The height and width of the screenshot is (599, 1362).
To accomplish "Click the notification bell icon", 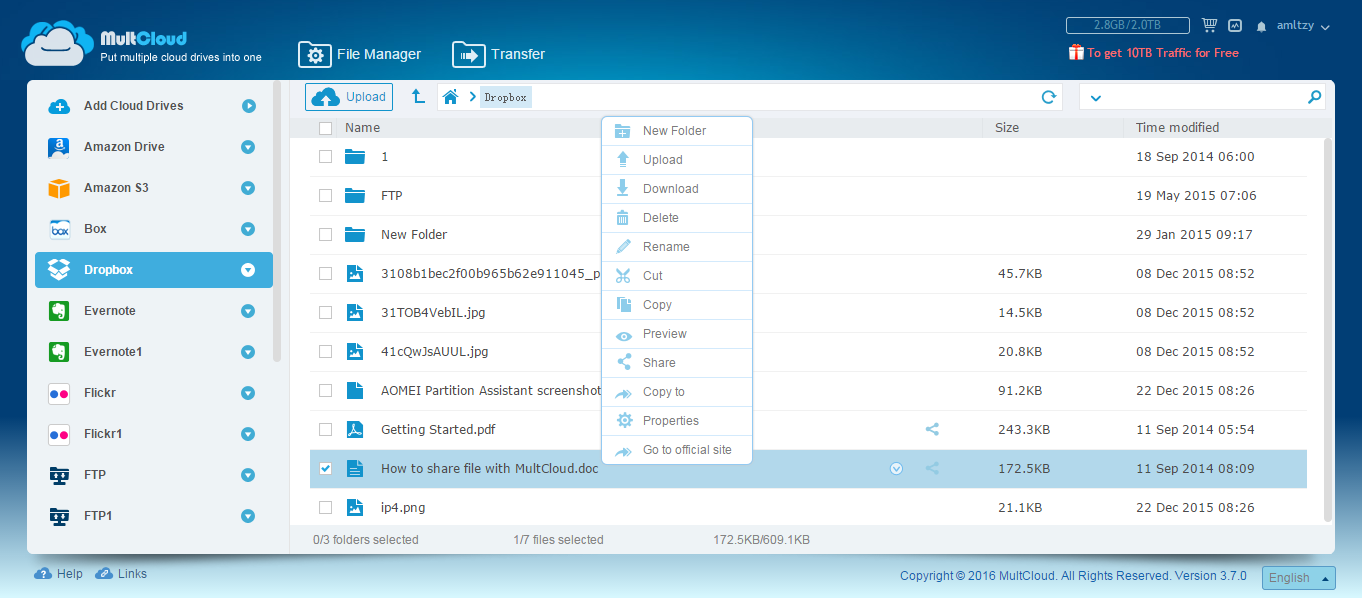I will tap(1262, 26).
